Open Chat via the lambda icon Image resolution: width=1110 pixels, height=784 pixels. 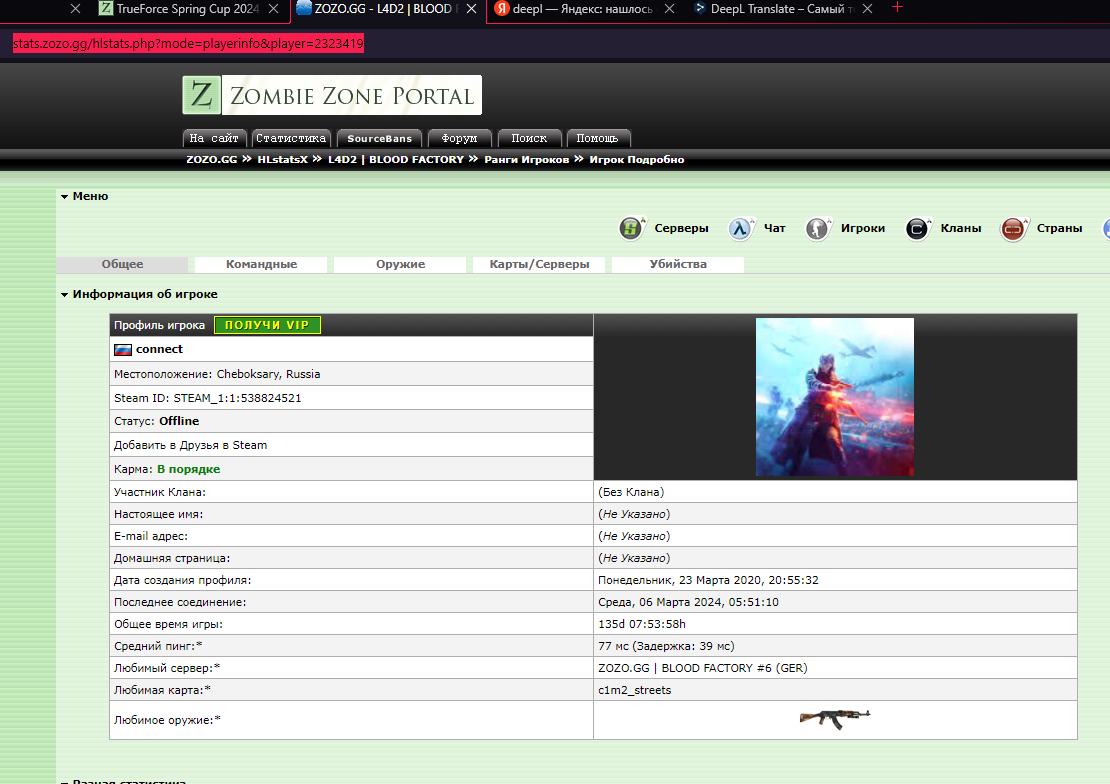740,229
